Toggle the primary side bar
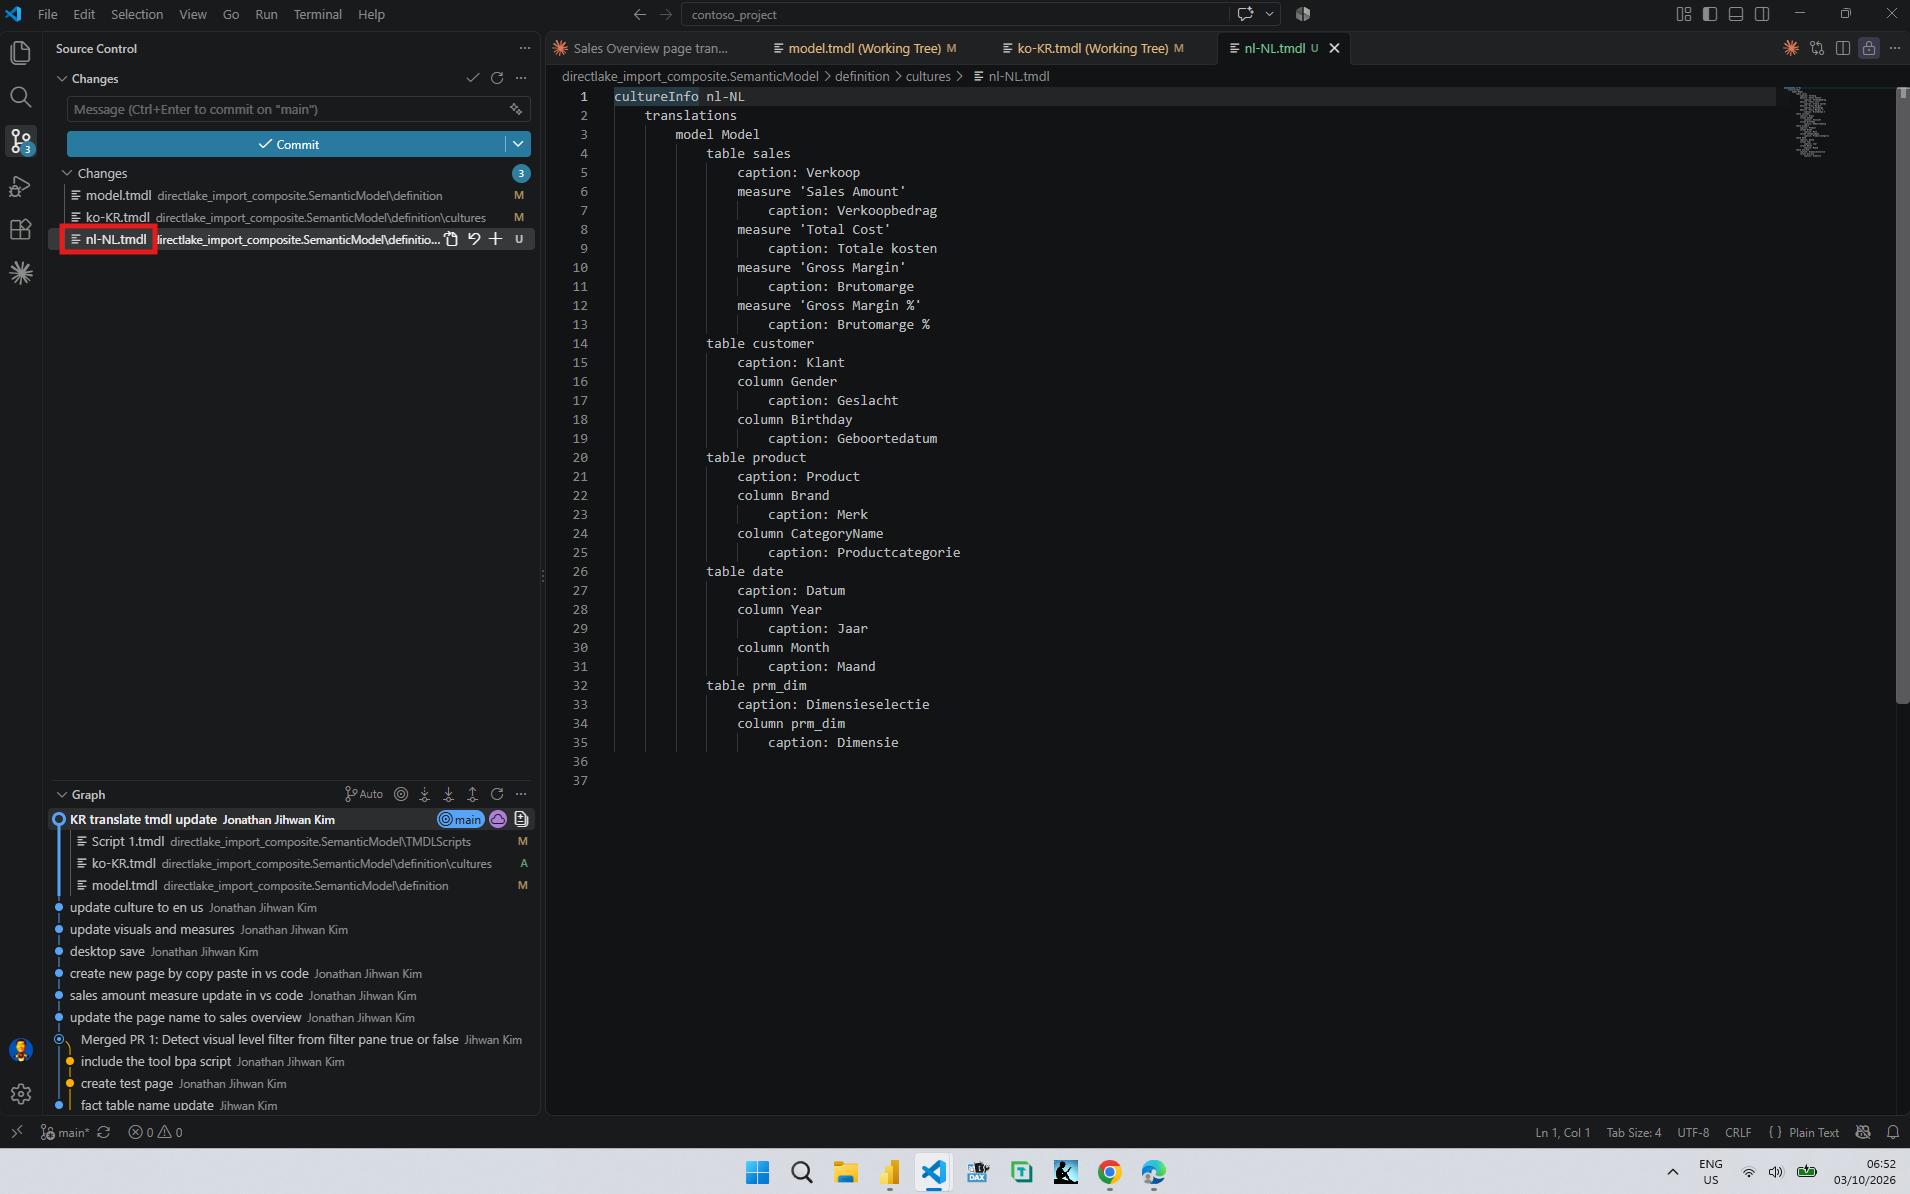Viewport: 1910px width, 1194px height. point(1710,14)
